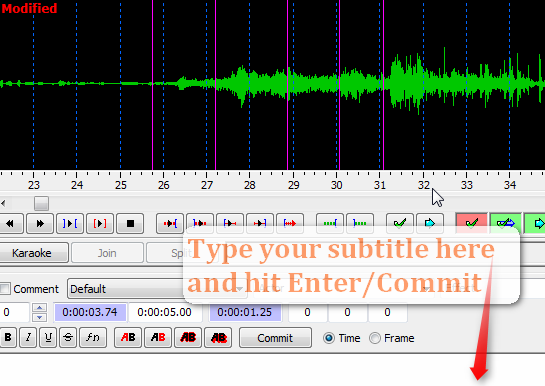The width and height of the screenshot is (545, 386).
Task: Stop audio playback
Action: click(130, 223)
